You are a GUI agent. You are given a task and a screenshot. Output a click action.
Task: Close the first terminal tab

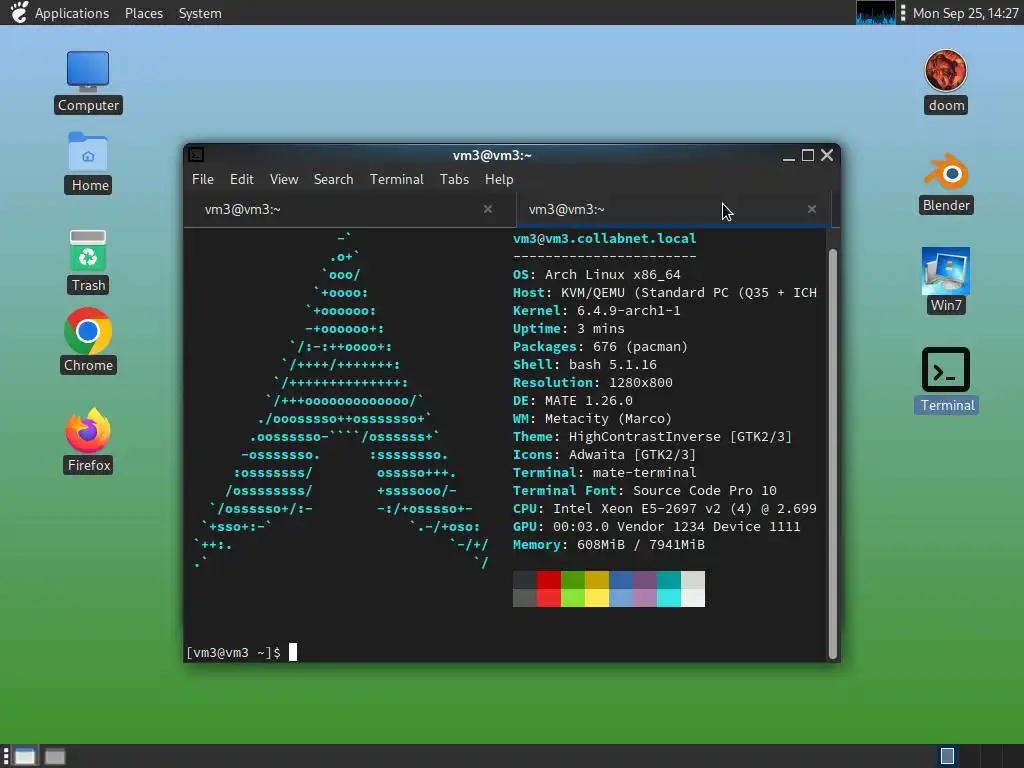coord(488,209)
